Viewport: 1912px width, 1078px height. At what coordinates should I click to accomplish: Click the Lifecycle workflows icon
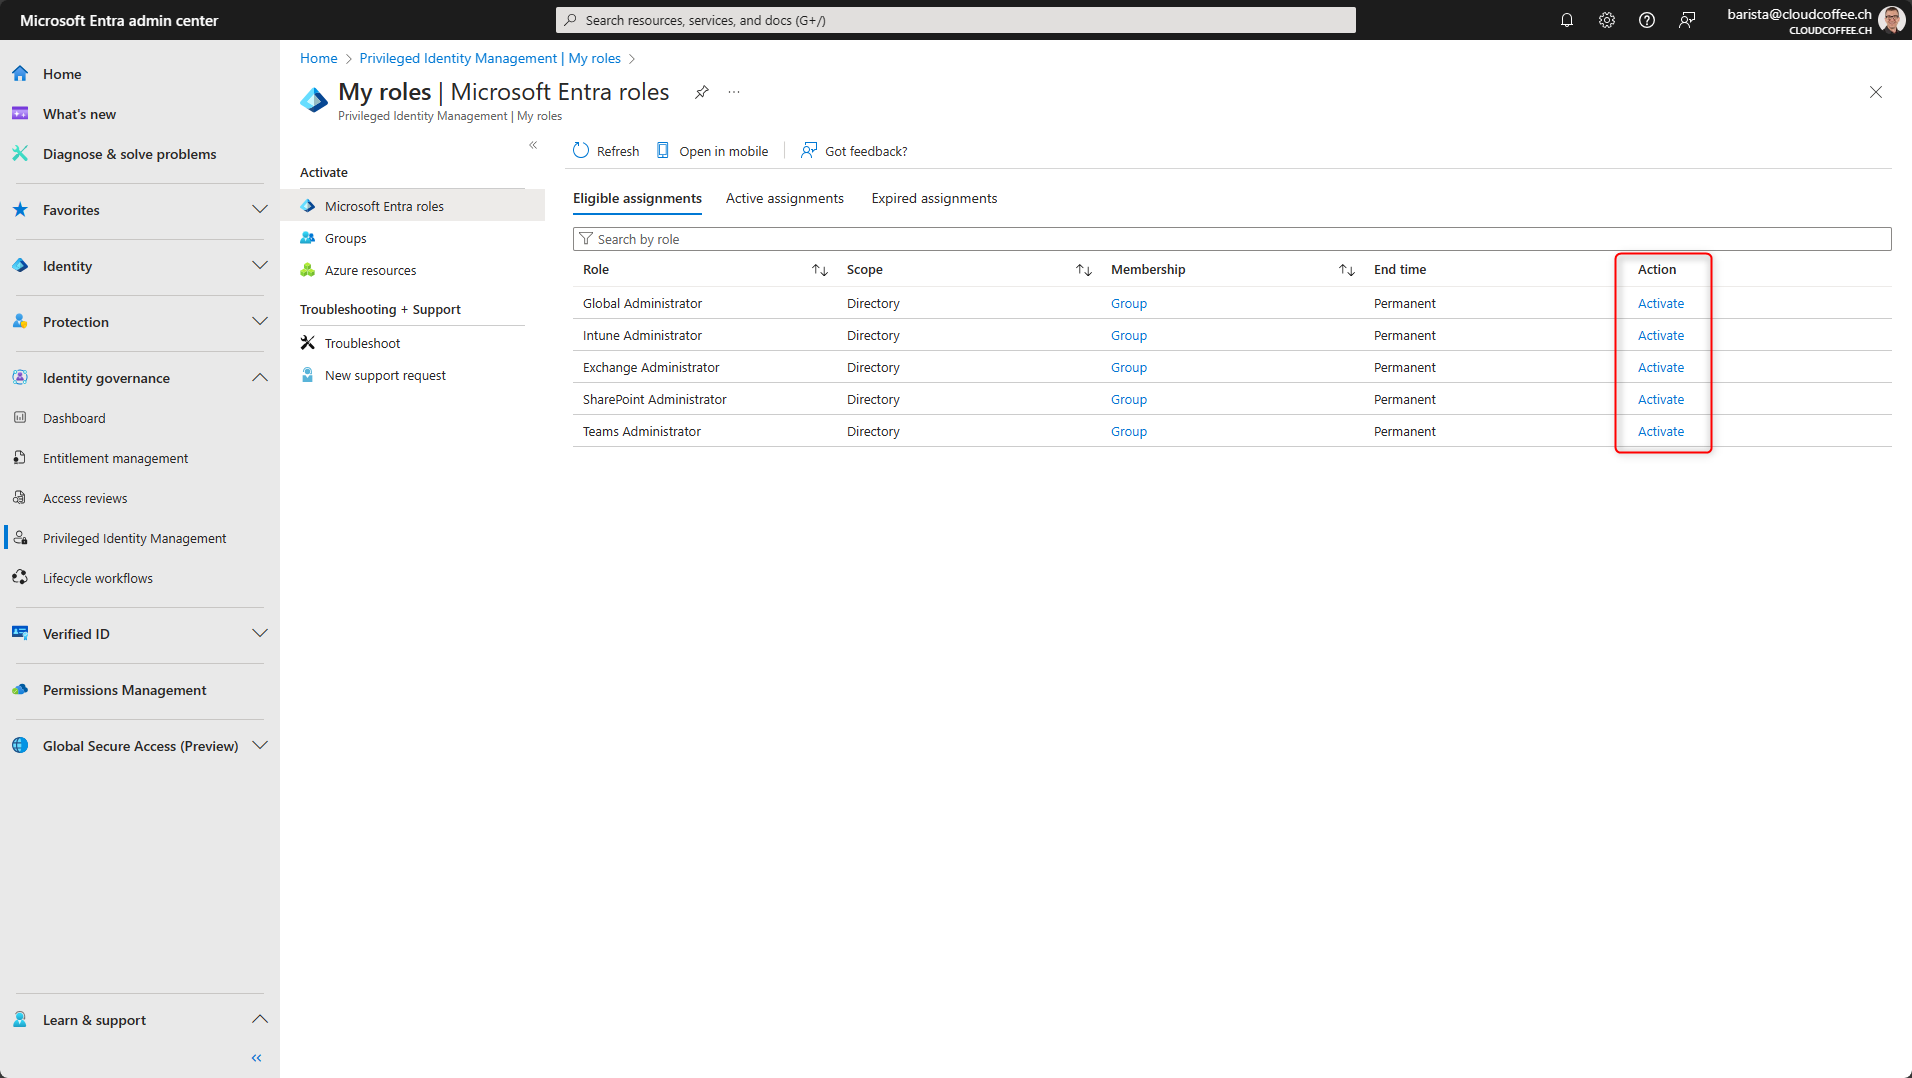pos(20,578)
